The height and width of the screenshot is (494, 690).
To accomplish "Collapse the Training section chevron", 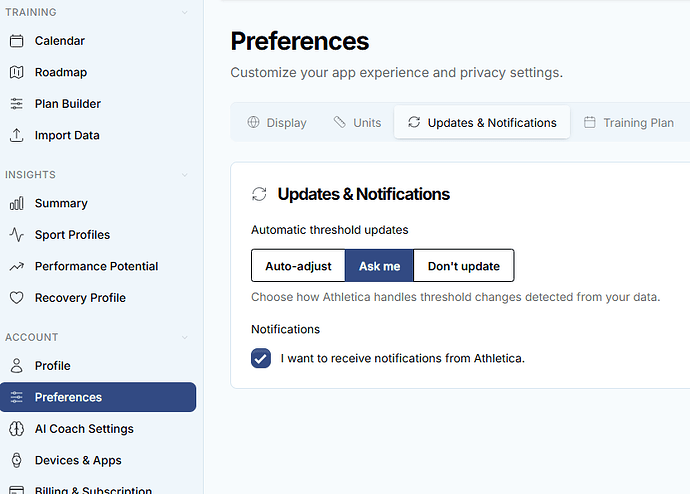I will pos(184,13).
